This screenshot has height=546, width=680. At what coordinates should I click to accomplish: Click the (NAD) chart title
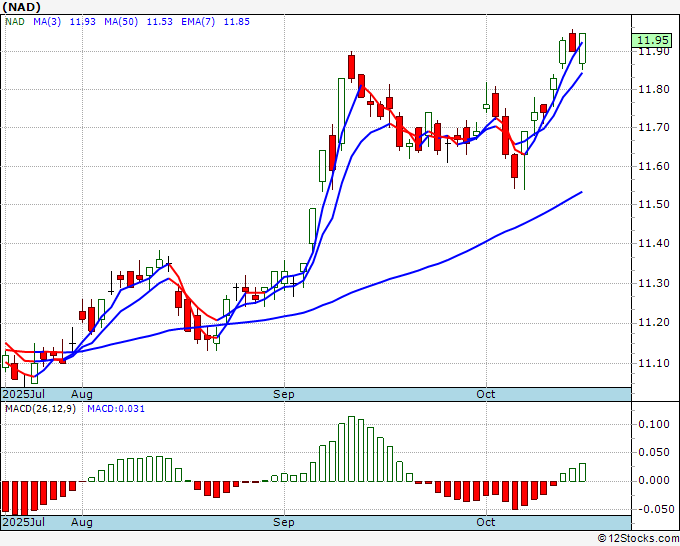click(21, 7)
